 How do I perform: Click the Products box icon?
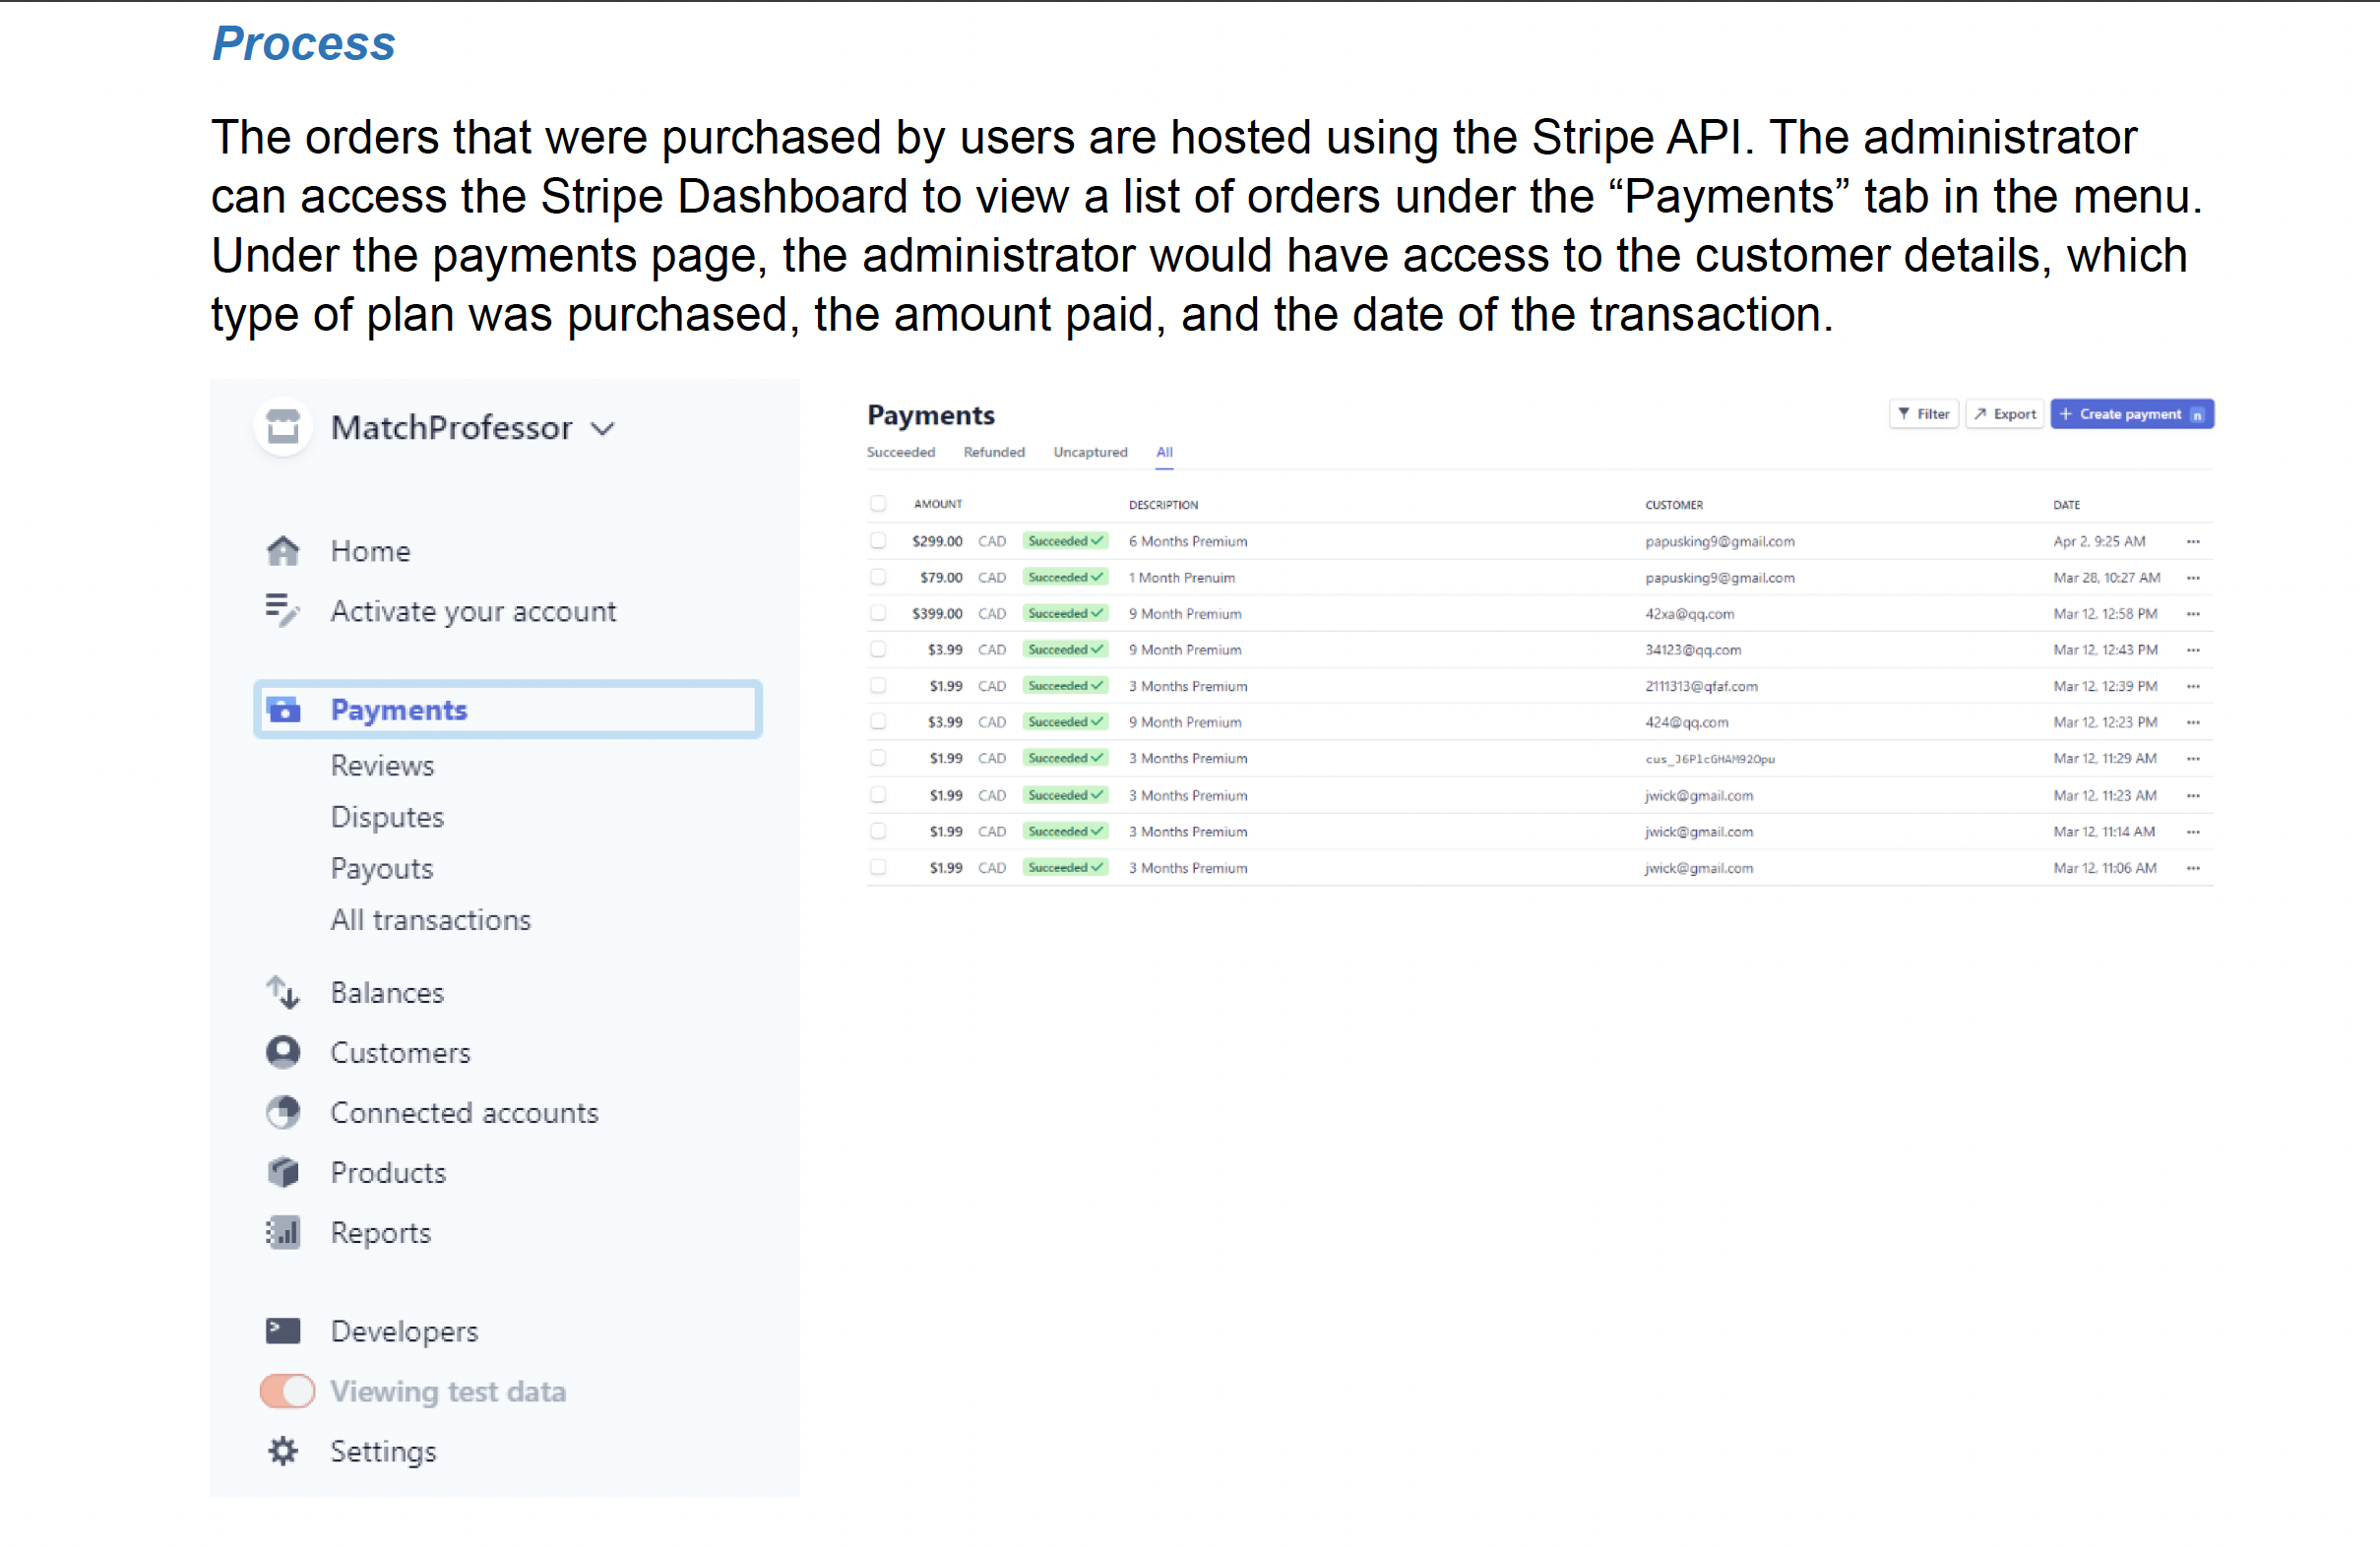pos(283,1172)
